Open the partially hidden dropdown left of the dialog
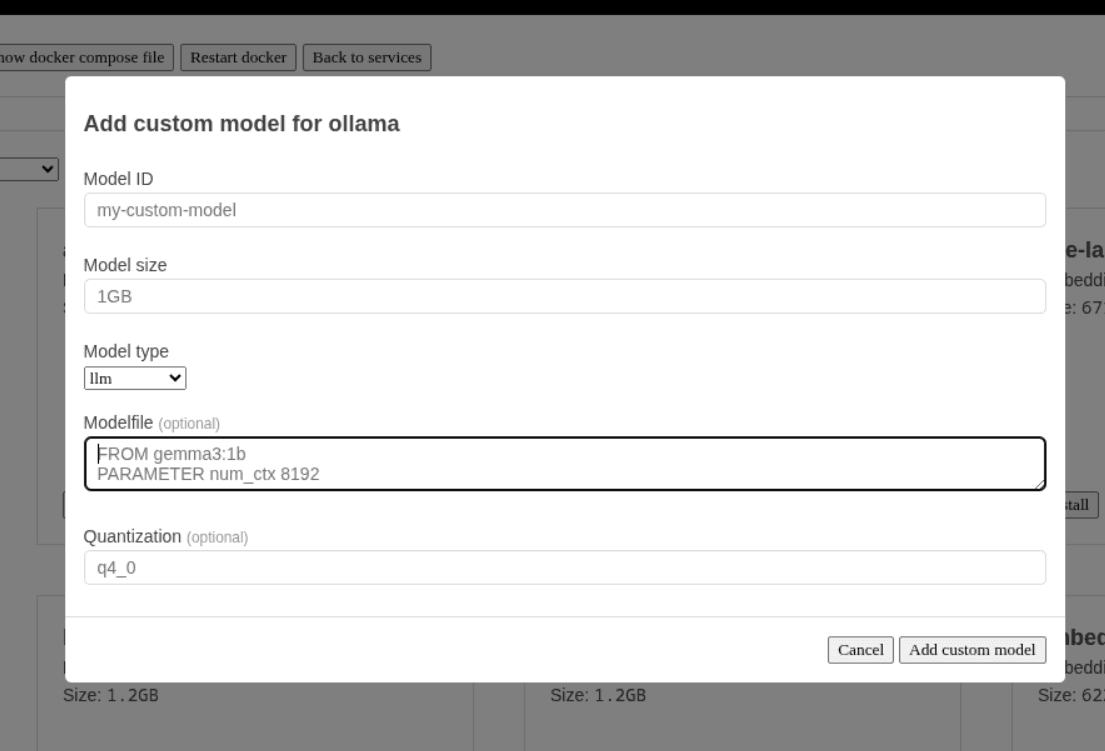 tap(30, 169)
